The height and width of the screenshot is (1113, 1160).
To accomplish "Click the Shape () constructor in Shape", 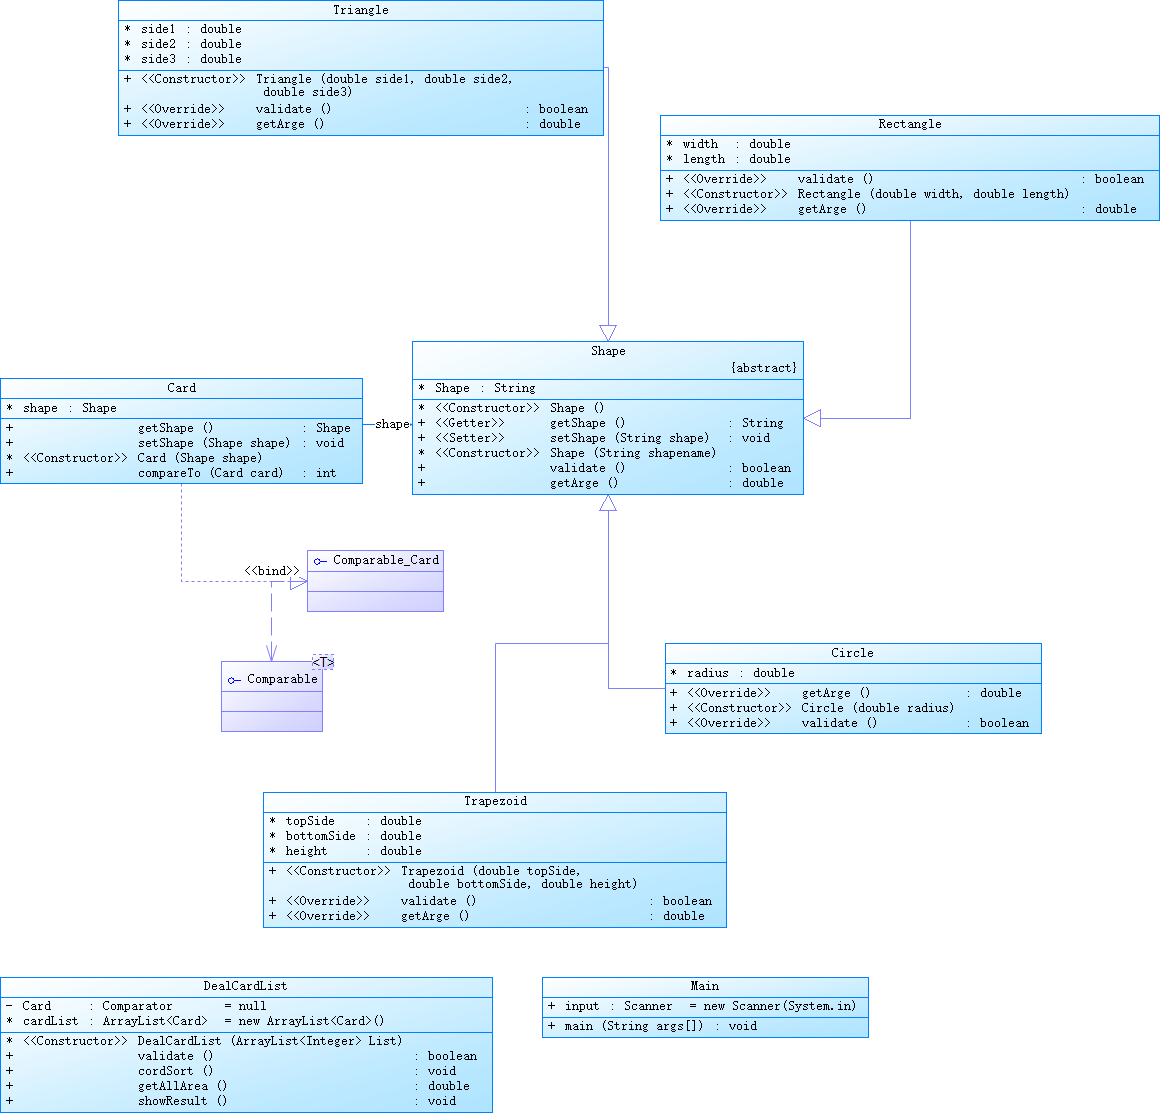I will [x=511, y=408].
